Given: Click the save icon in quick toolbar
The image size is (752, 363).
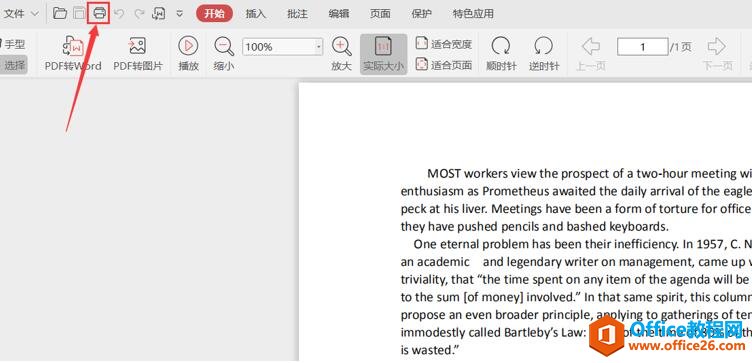Looking at the screenshot, I should (x=79, y=13).
